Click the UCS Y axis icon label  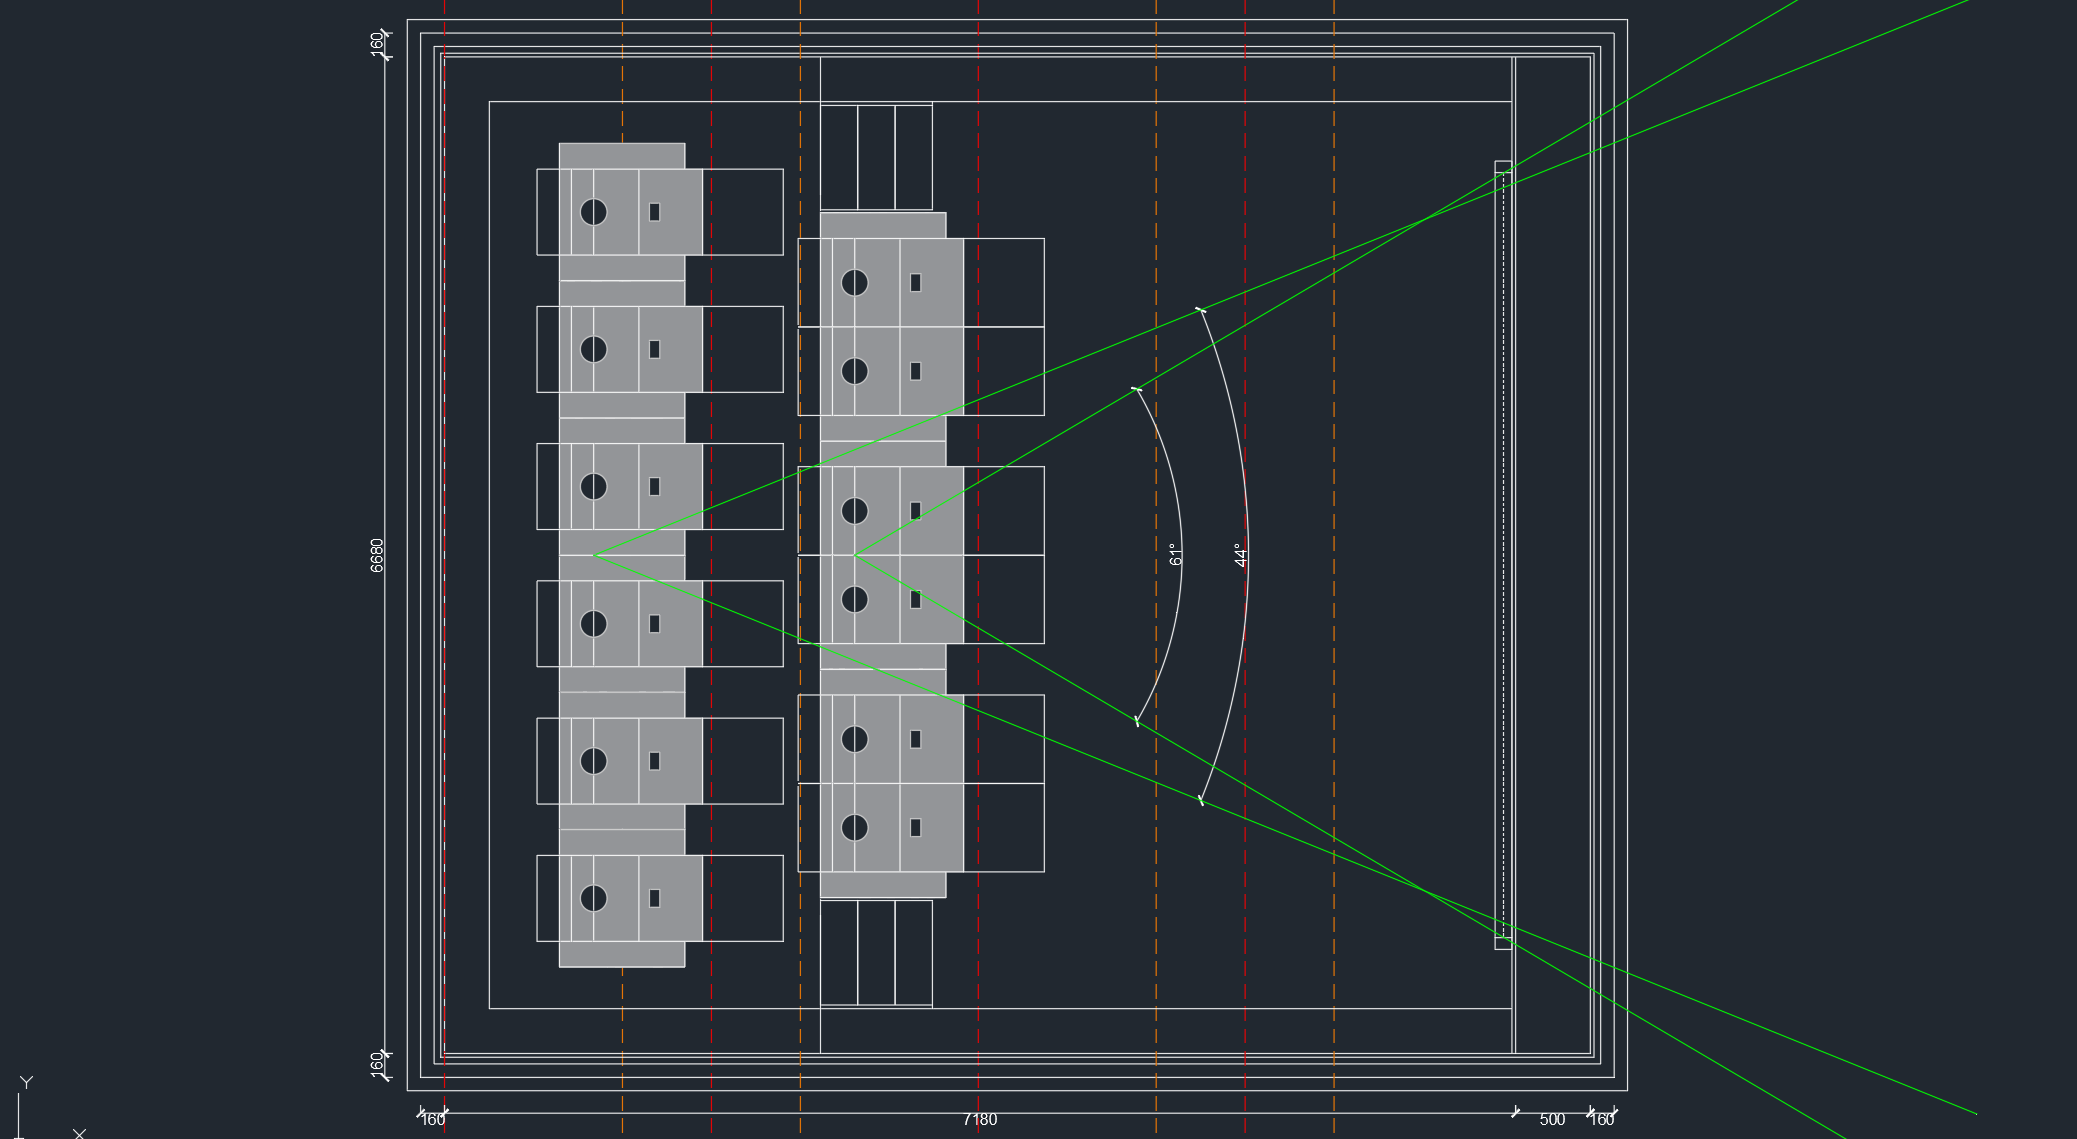coord(27,1082)
